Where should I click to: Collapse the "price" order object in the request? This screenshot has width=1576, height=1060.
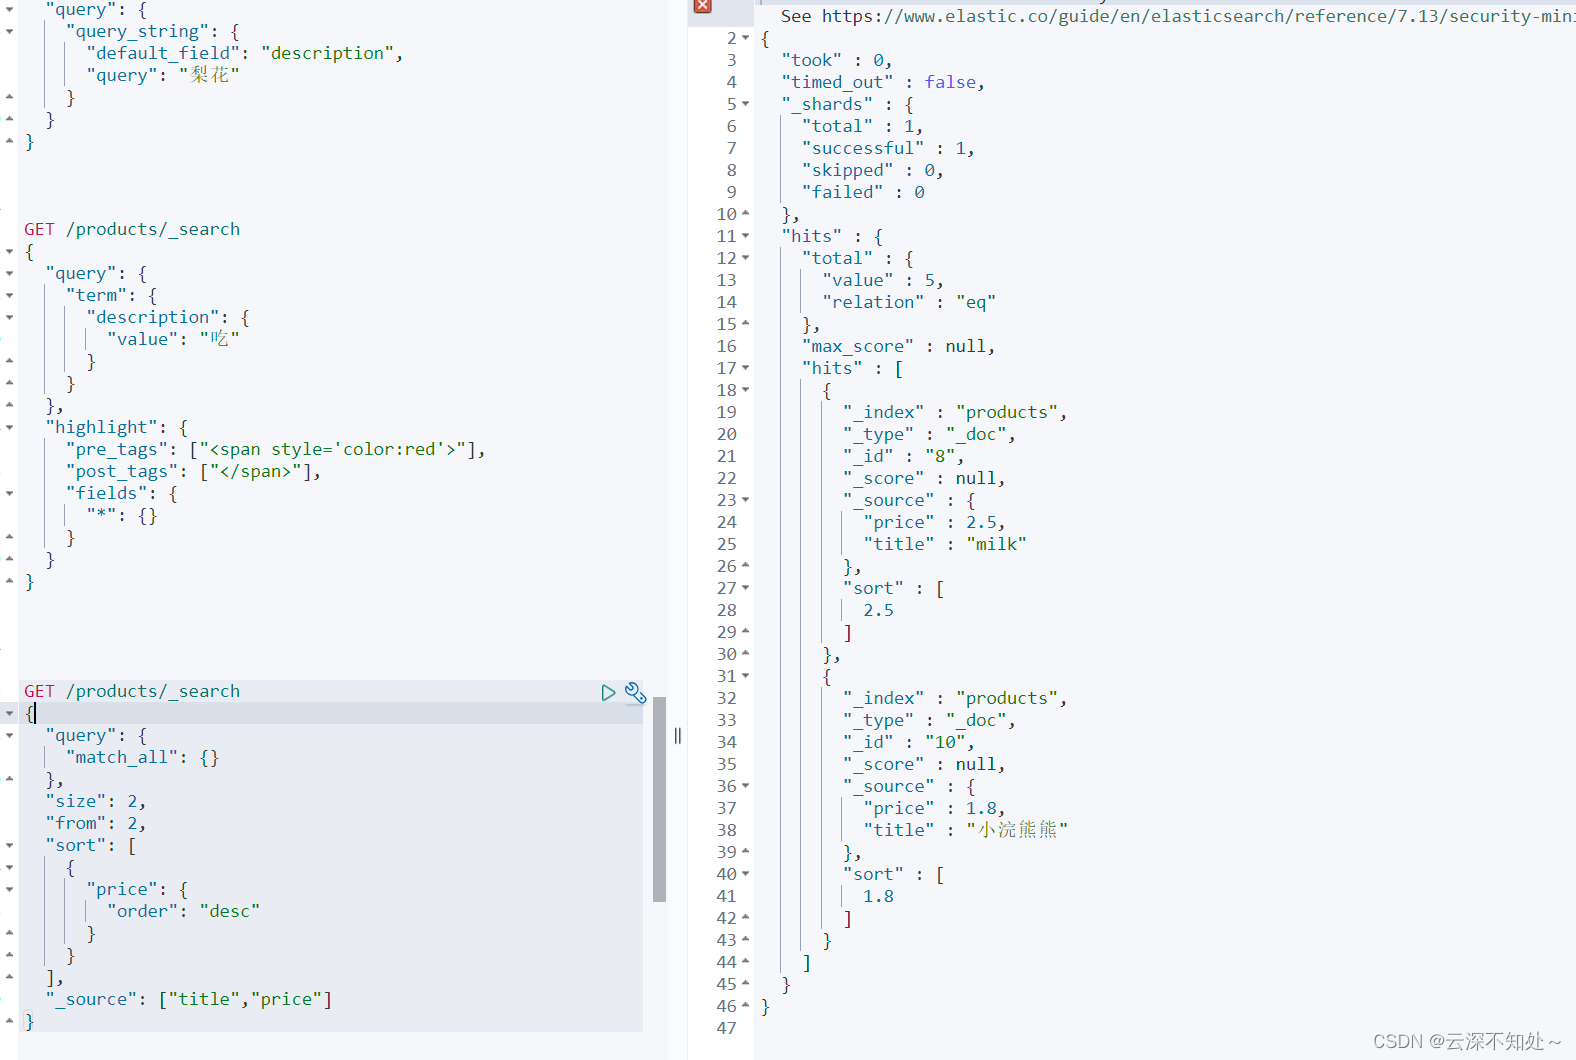point(9,889)
